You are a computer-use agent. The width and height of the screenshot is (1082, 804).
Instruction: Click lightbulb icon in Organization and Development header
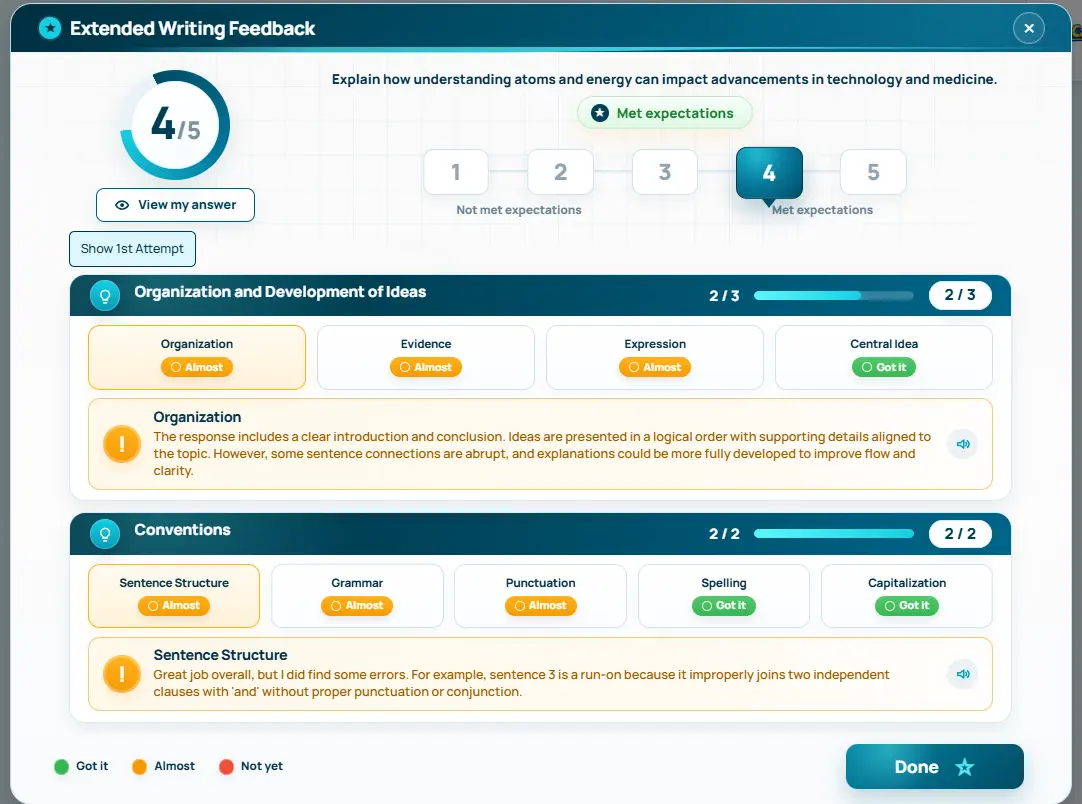[x=105, y=296]
